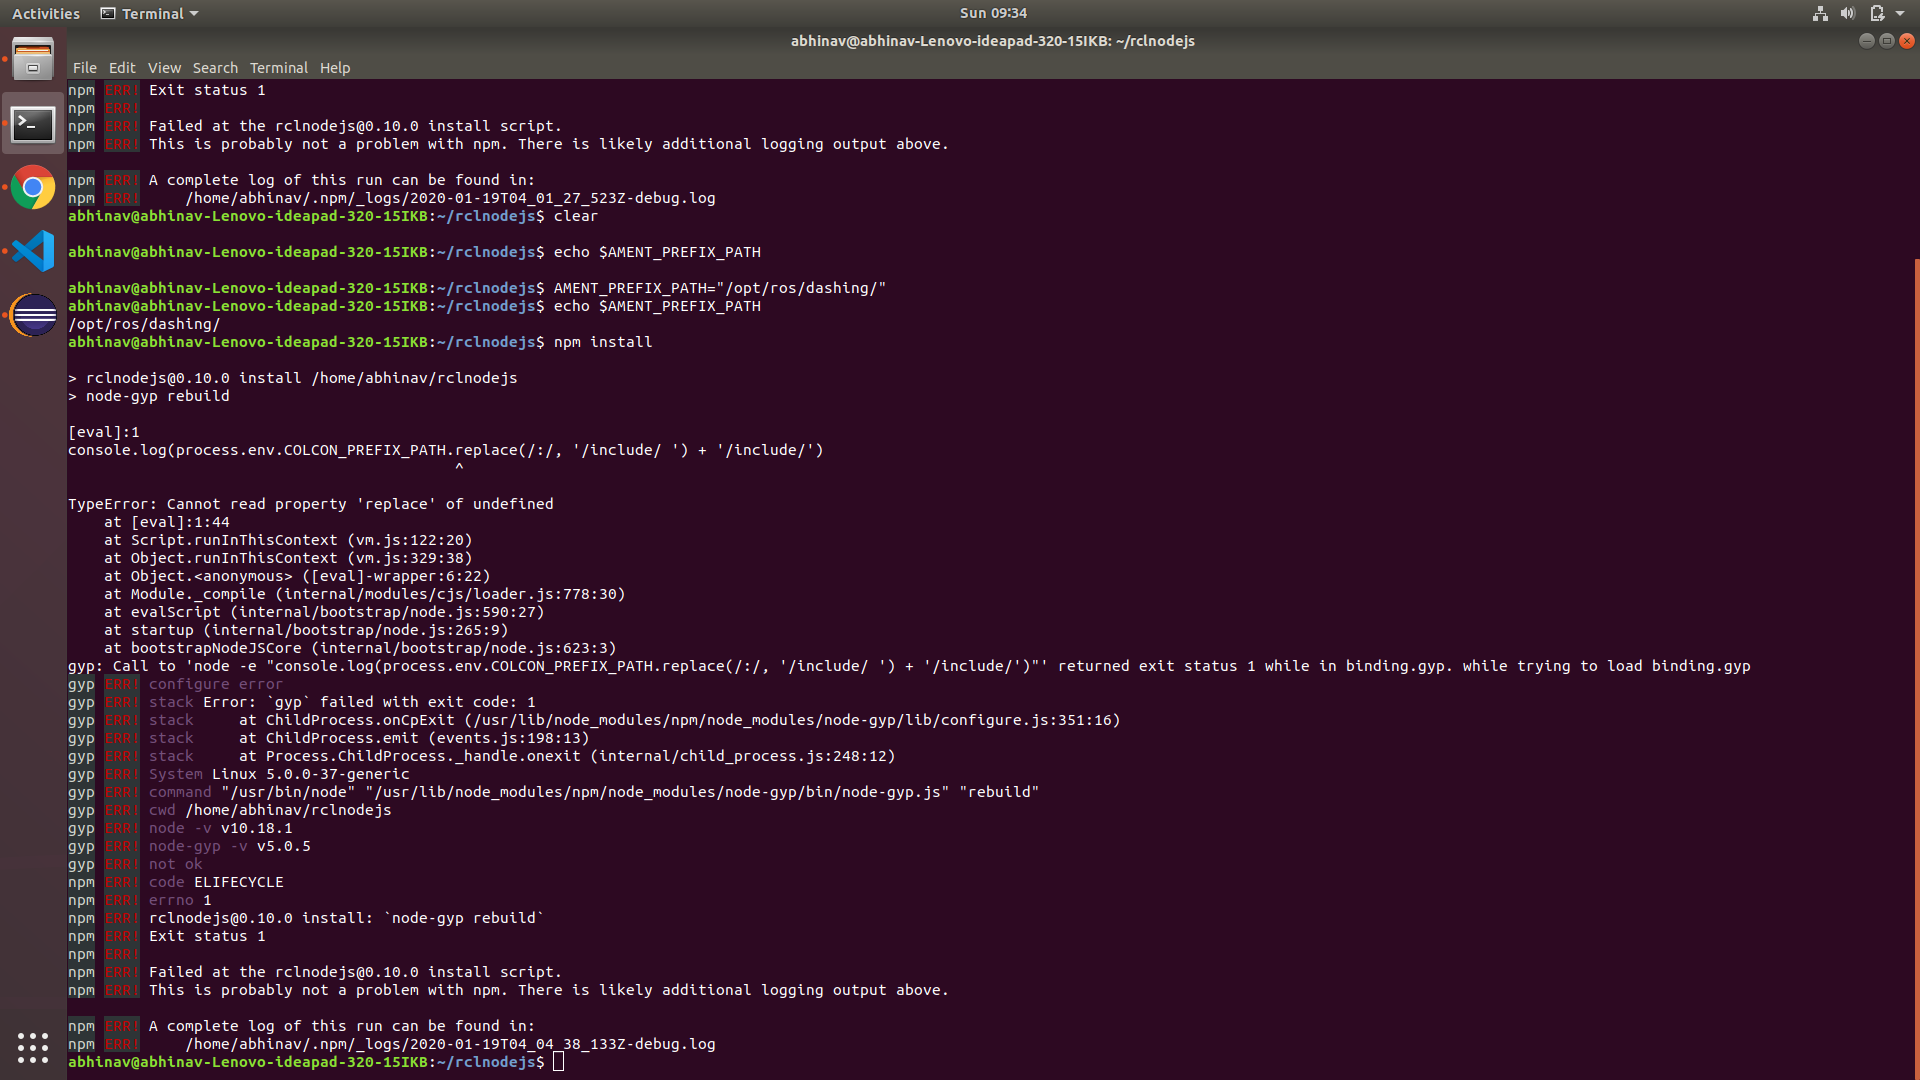Open the File menu
1920x1080 pixels.
84,68
